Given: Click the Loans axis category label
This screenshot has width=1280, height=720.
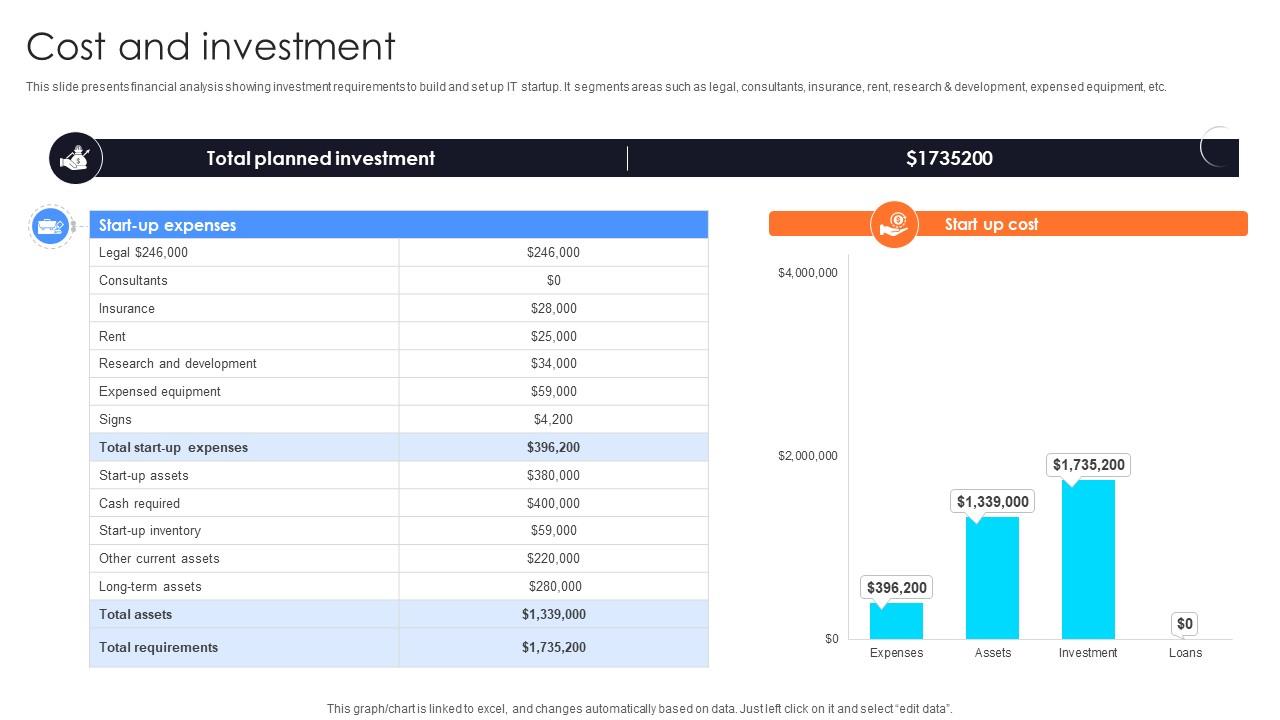Looking at the screenshot, I should [1185, 653].
